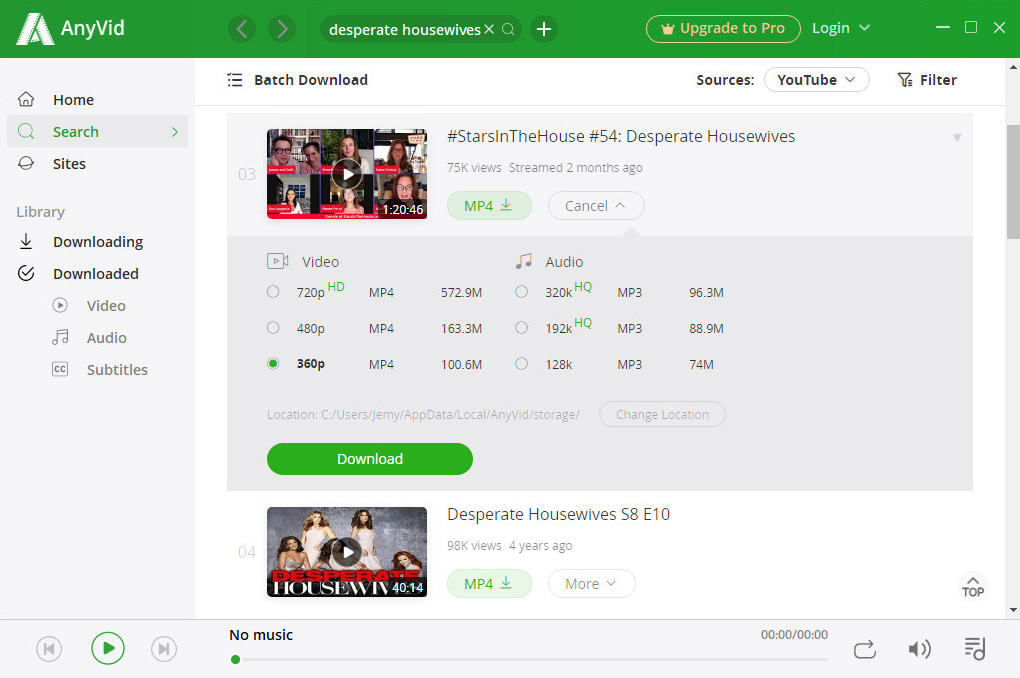1020x678 pixels.
Task: Open the playlist queue icon
Action: (x=974, y=648)
